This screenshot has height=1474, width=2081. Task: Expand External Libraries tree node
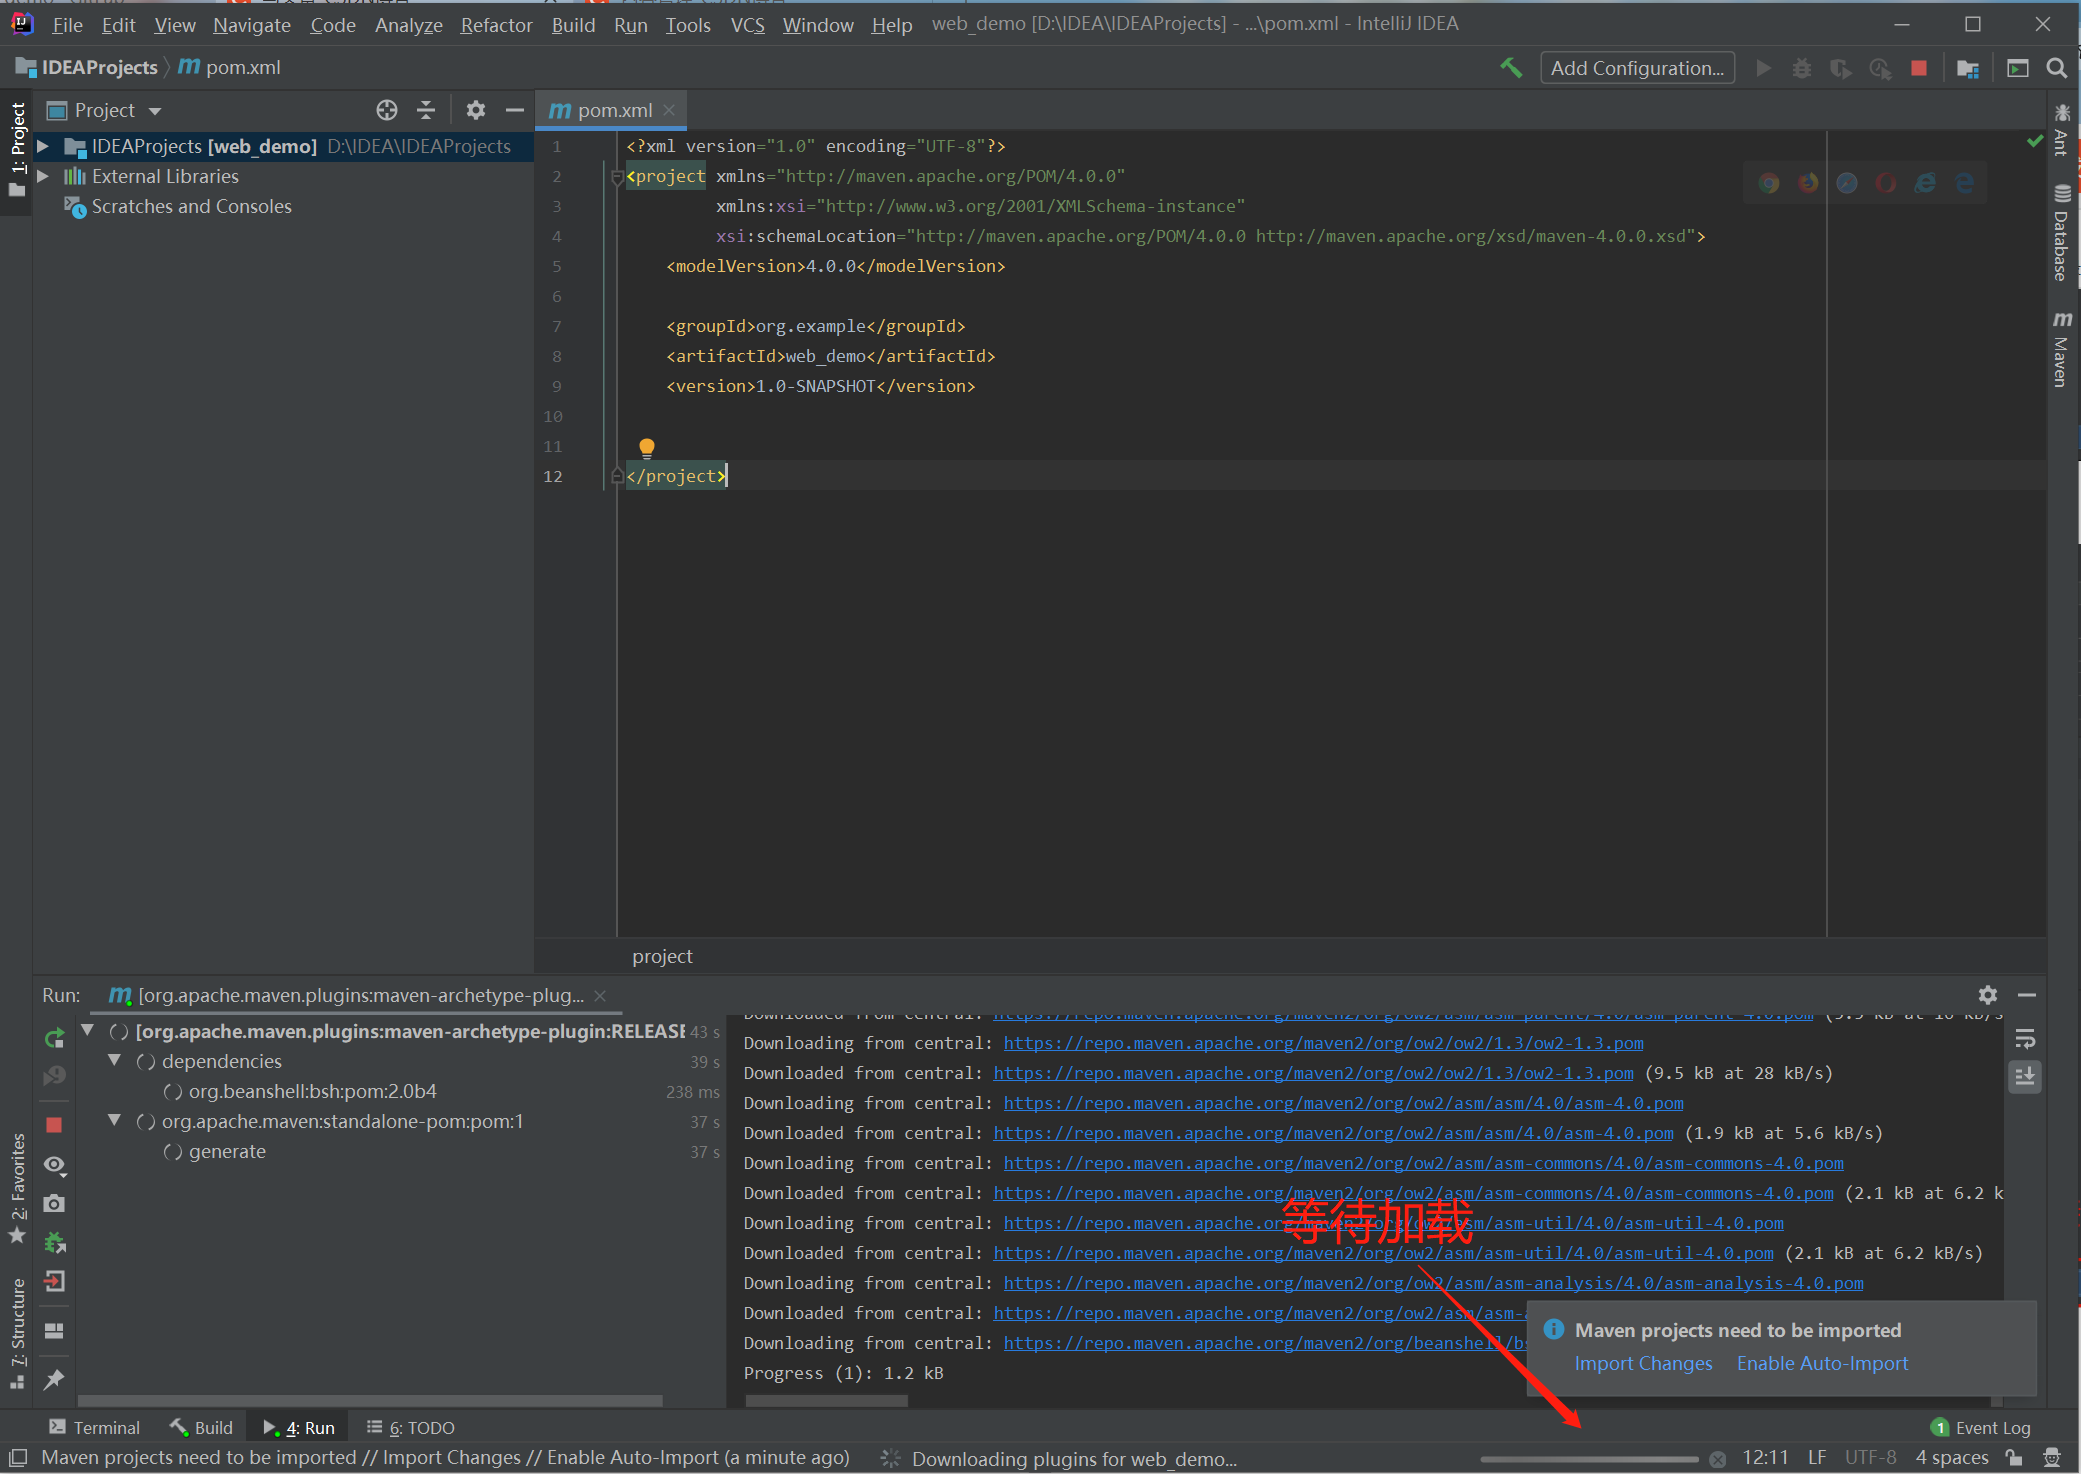(43, 177)
